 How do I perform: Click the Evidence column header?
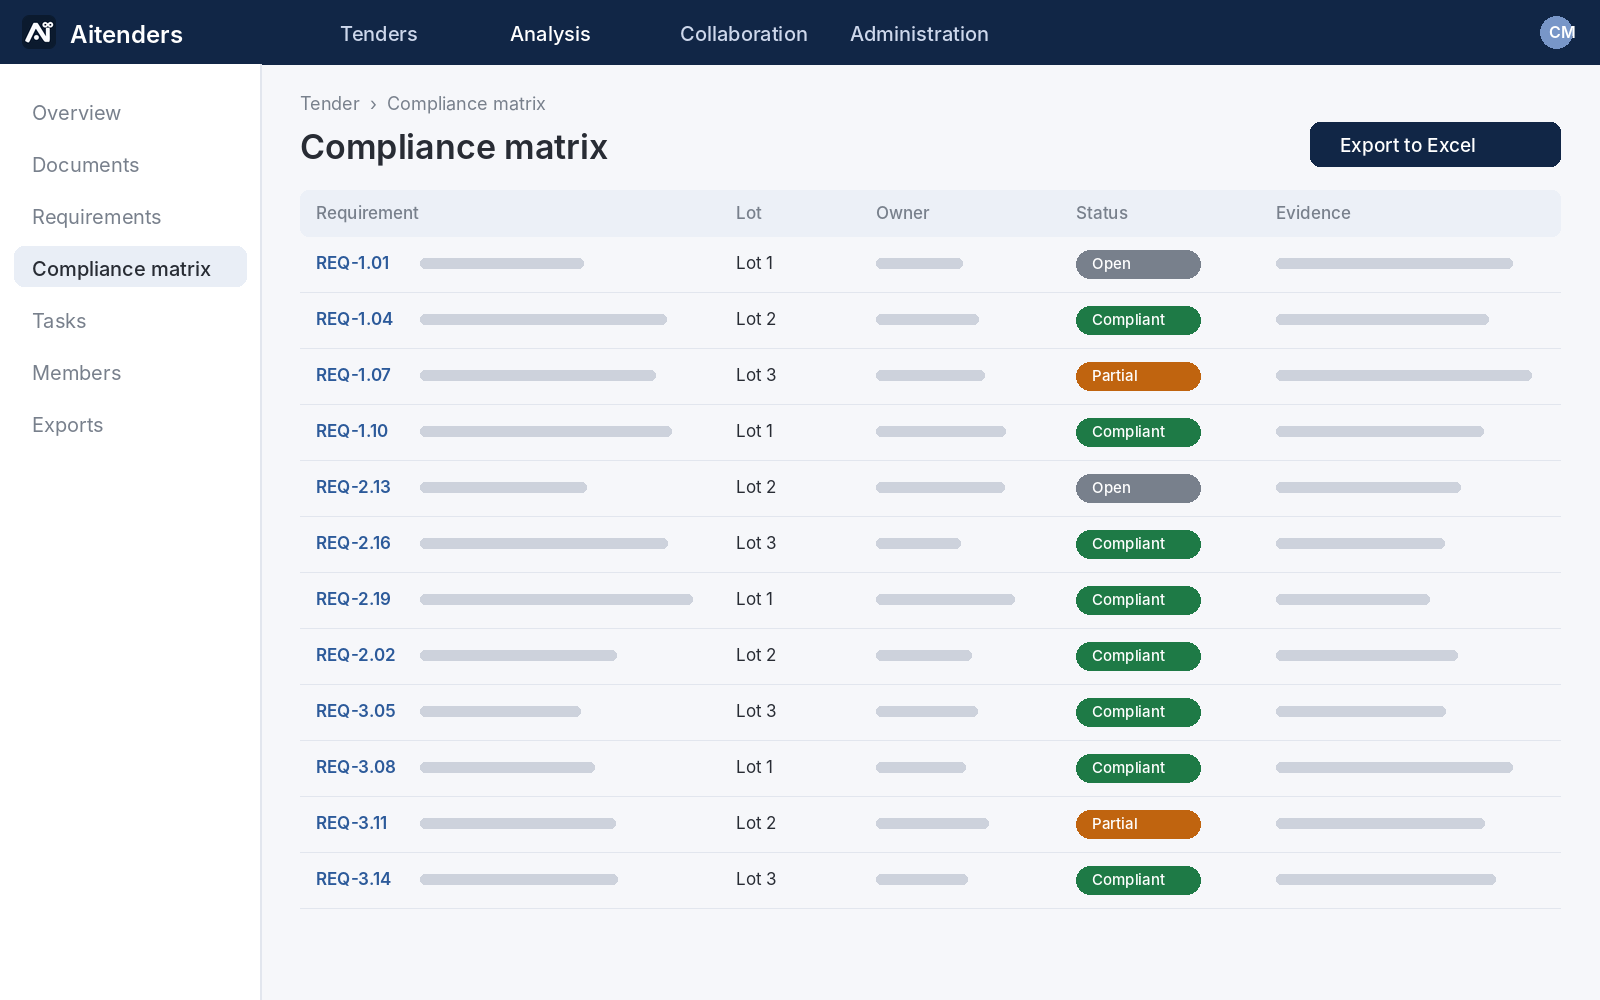pos(1313,213)
